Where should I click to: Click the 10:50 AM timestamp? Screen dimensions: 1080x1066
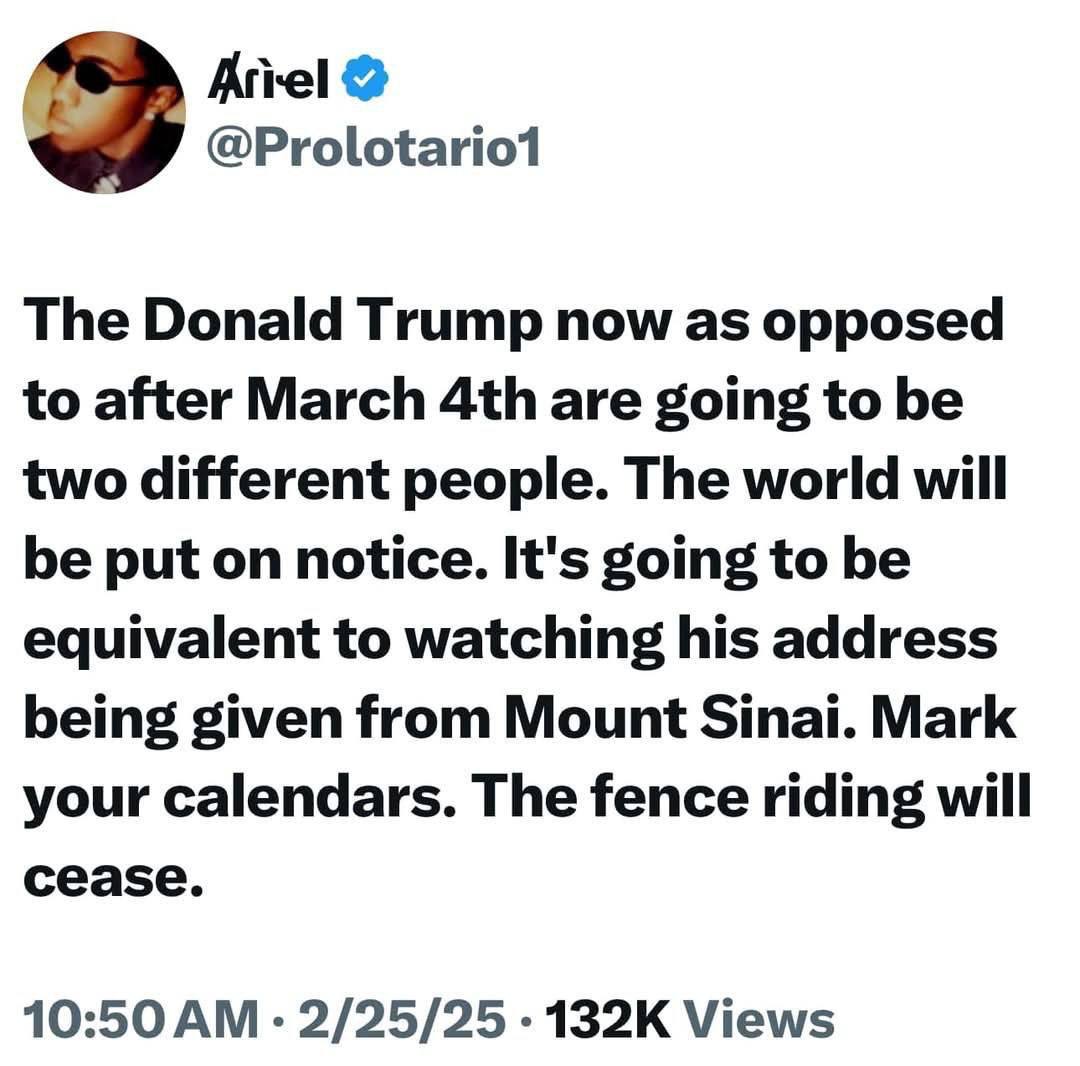click(x=140, y=1020)
